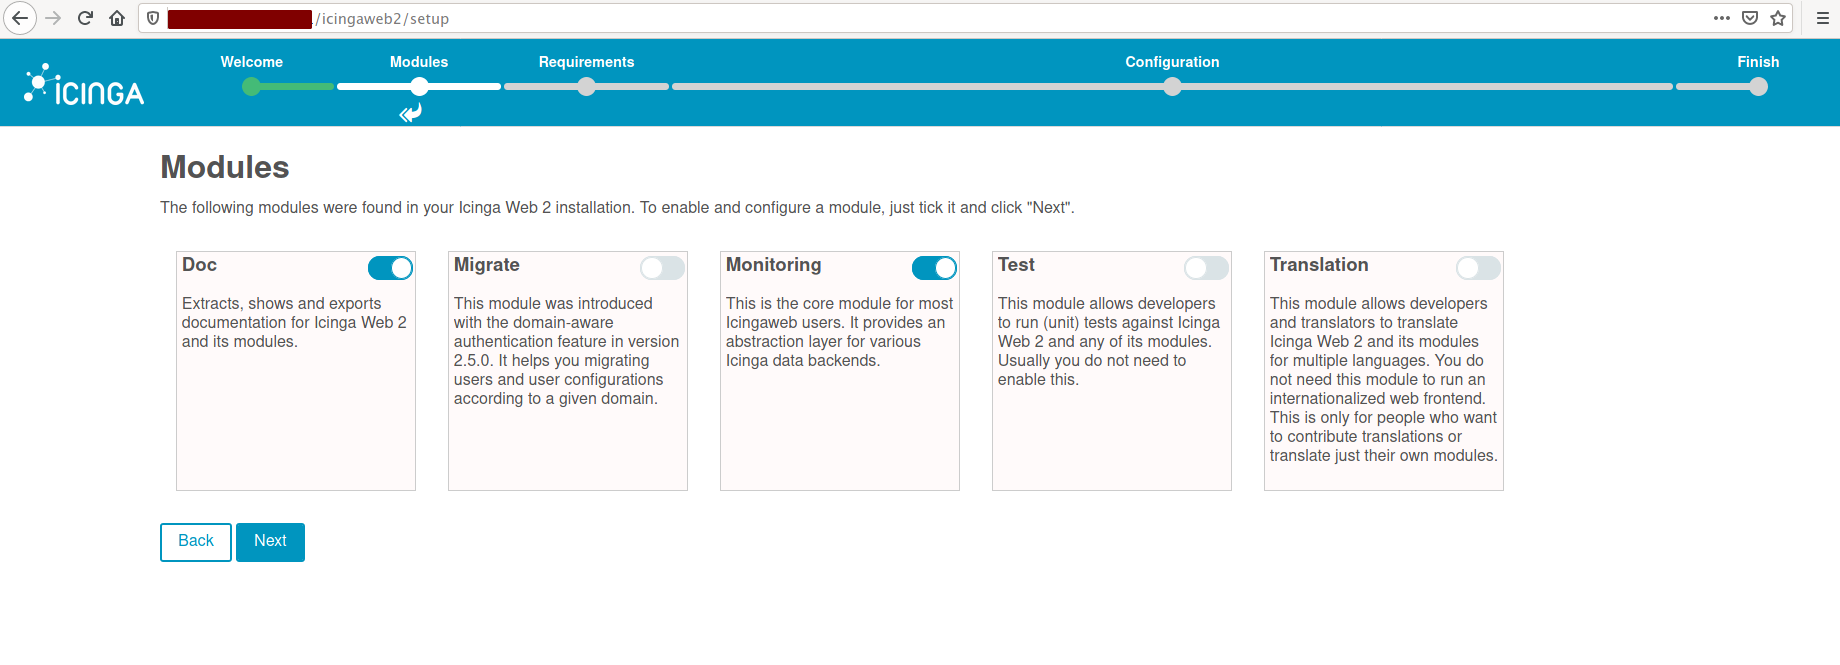Image resolution: width=1840 pixels, height=665 pixels.
Task: Show tracking protection shield info
Action: click(x=153, y=18)
